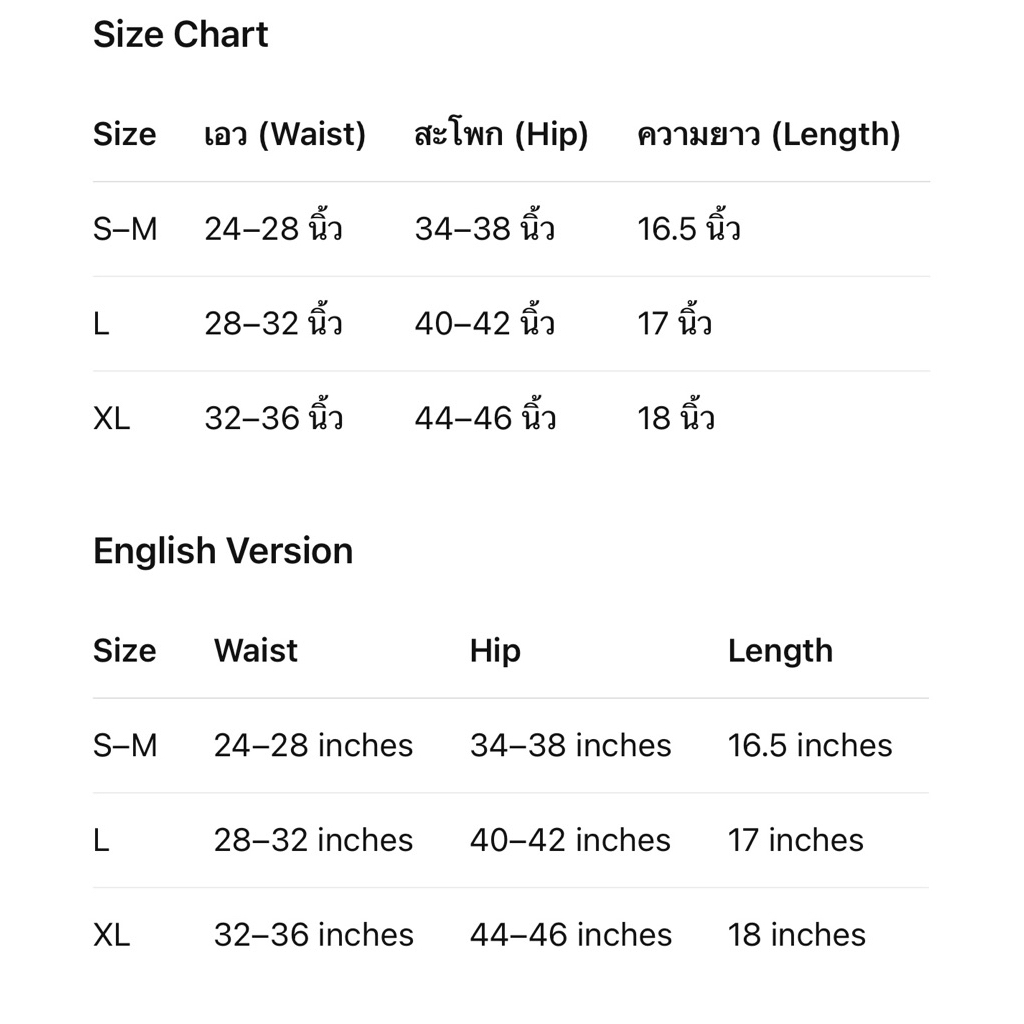Viewport: 1024px width, 1024px height.
Task: Click the English Length column header
Action: click(780, 652)
